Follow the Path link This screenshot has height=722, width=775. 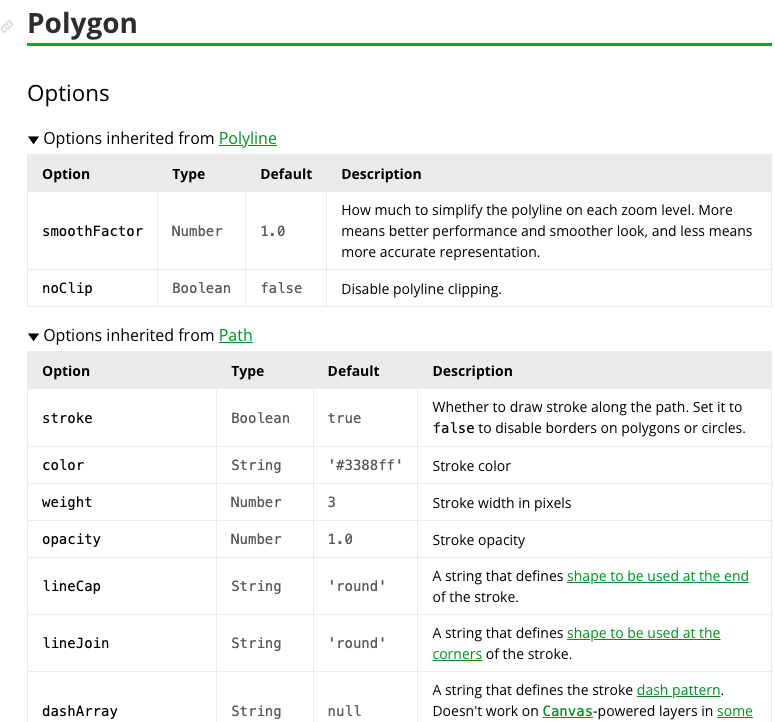click(235, 336)
